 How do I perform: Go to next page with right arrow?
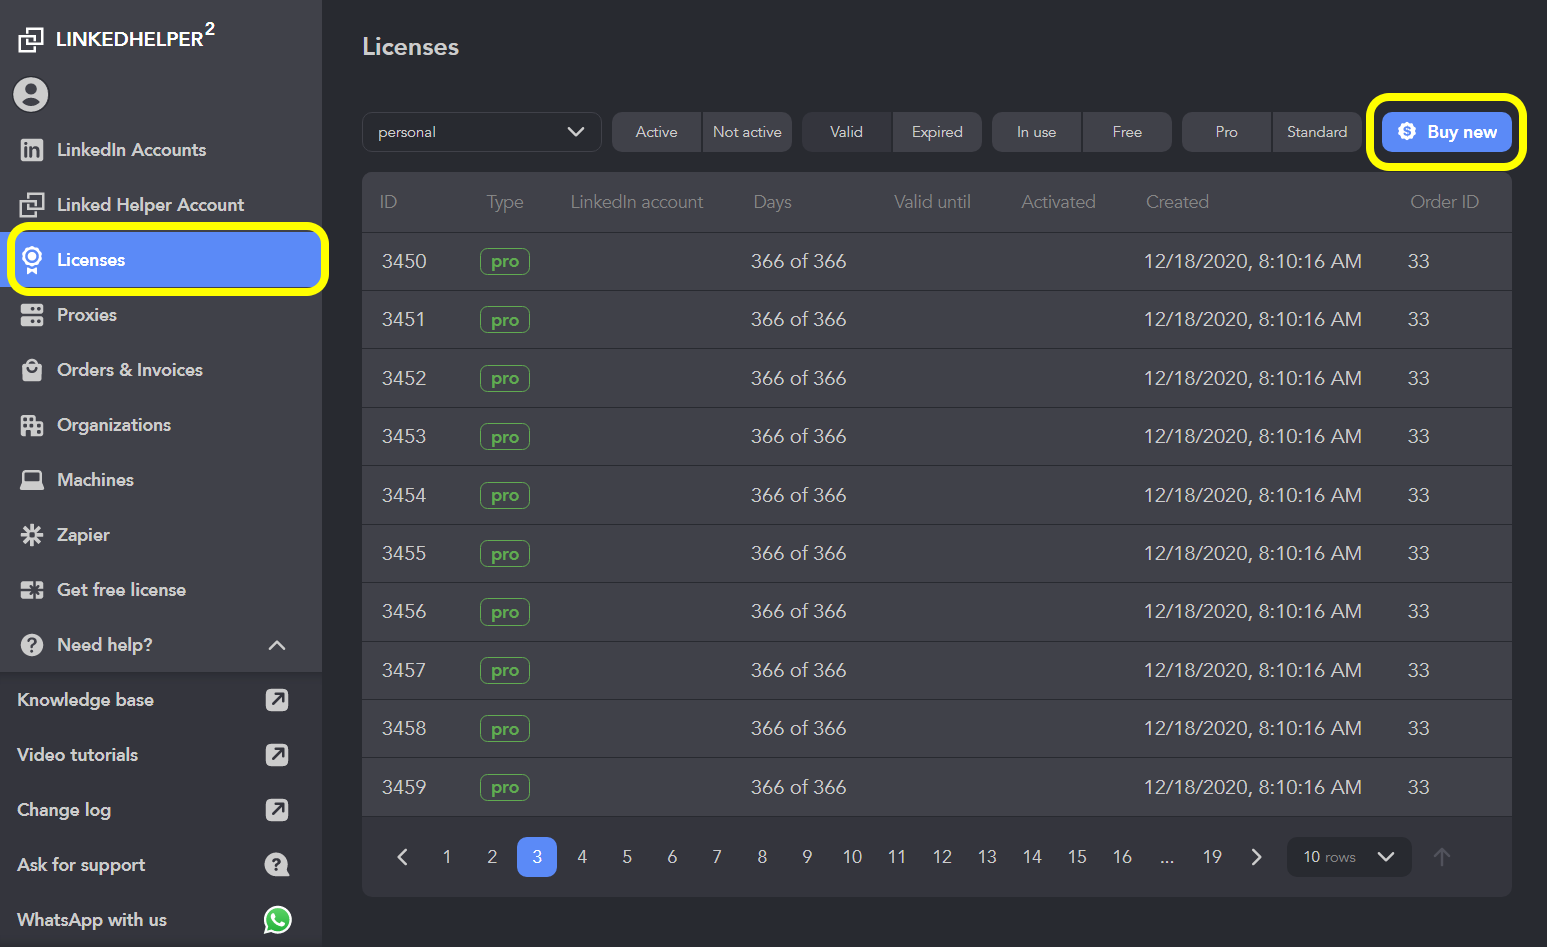tap(1257, 857)
